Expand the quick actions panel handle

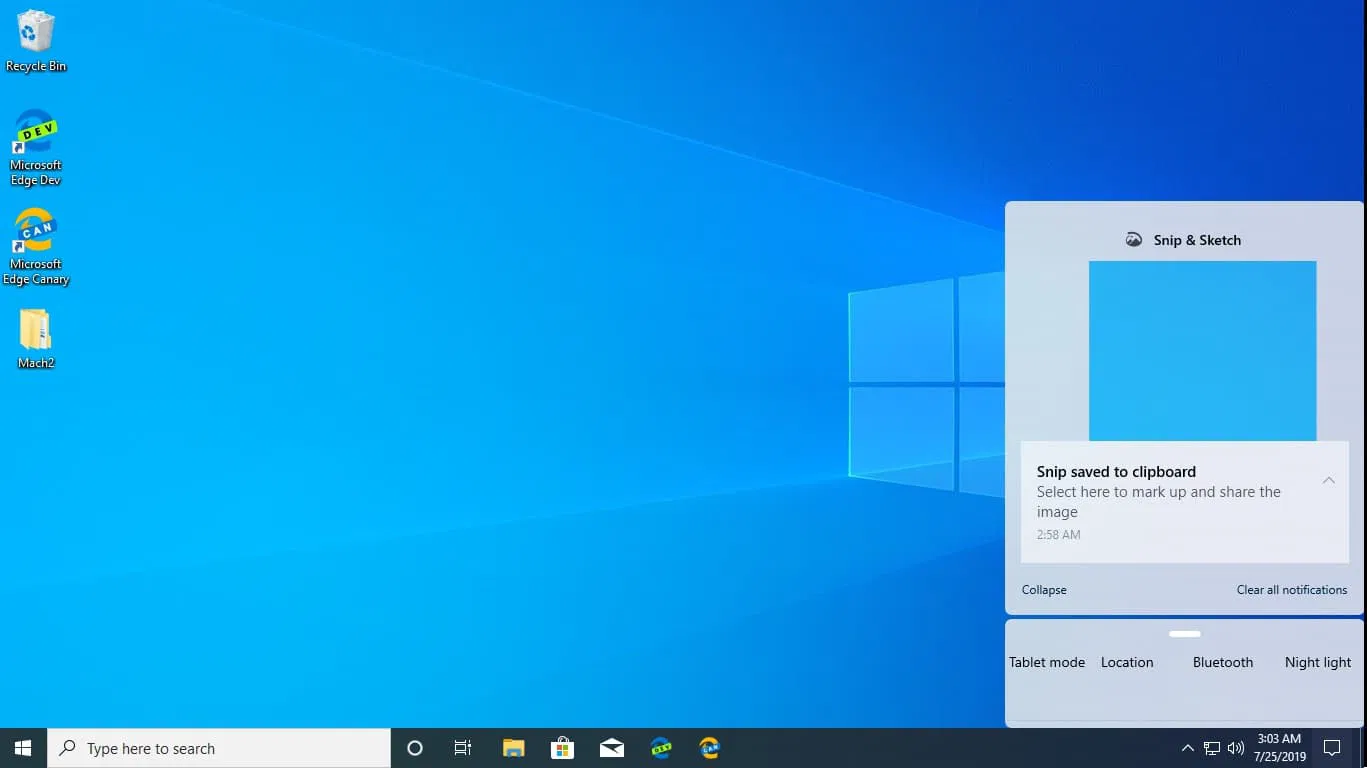(1184, 633)
